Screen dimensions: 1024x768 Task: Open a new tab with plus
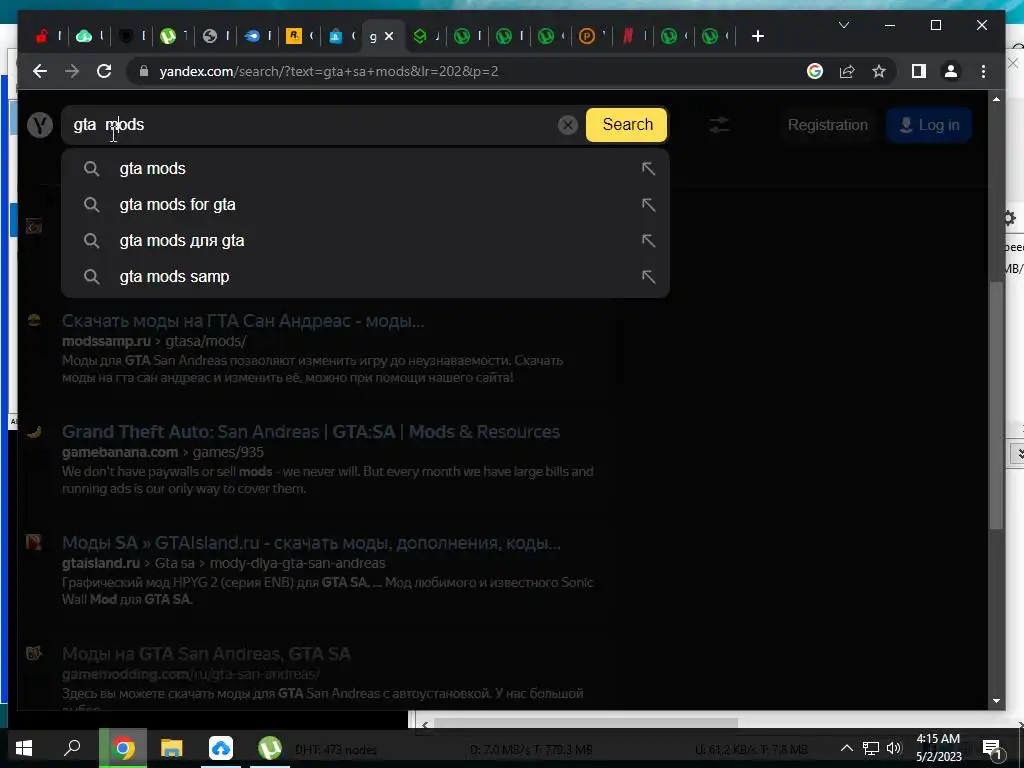click(x=758, y=36)
